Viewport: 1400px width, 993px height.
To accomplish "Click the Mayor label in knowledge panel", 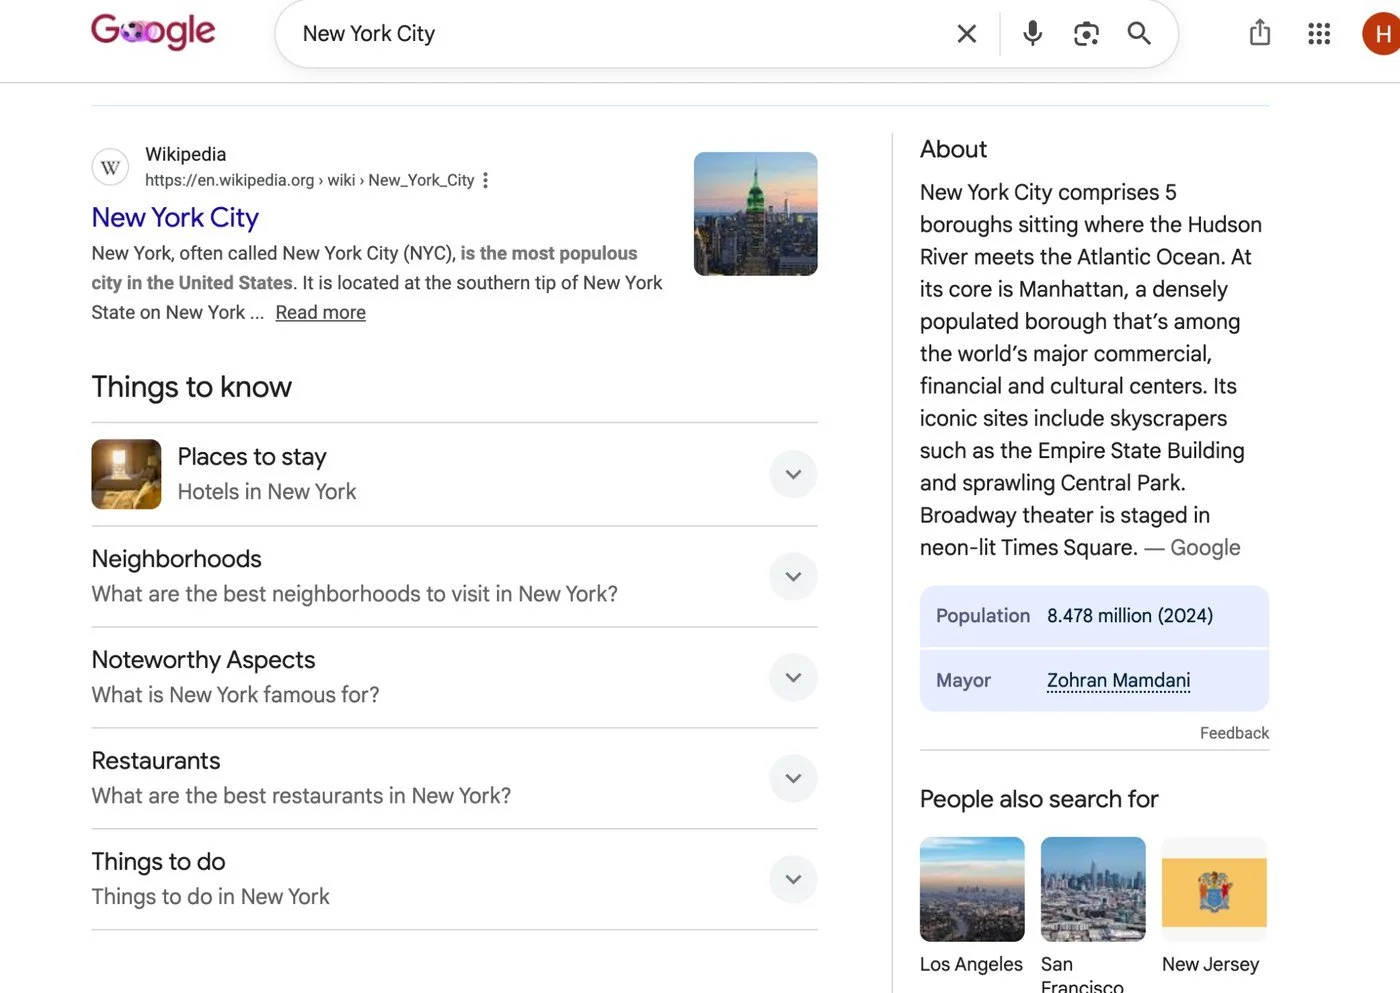I will click(963, 681).
